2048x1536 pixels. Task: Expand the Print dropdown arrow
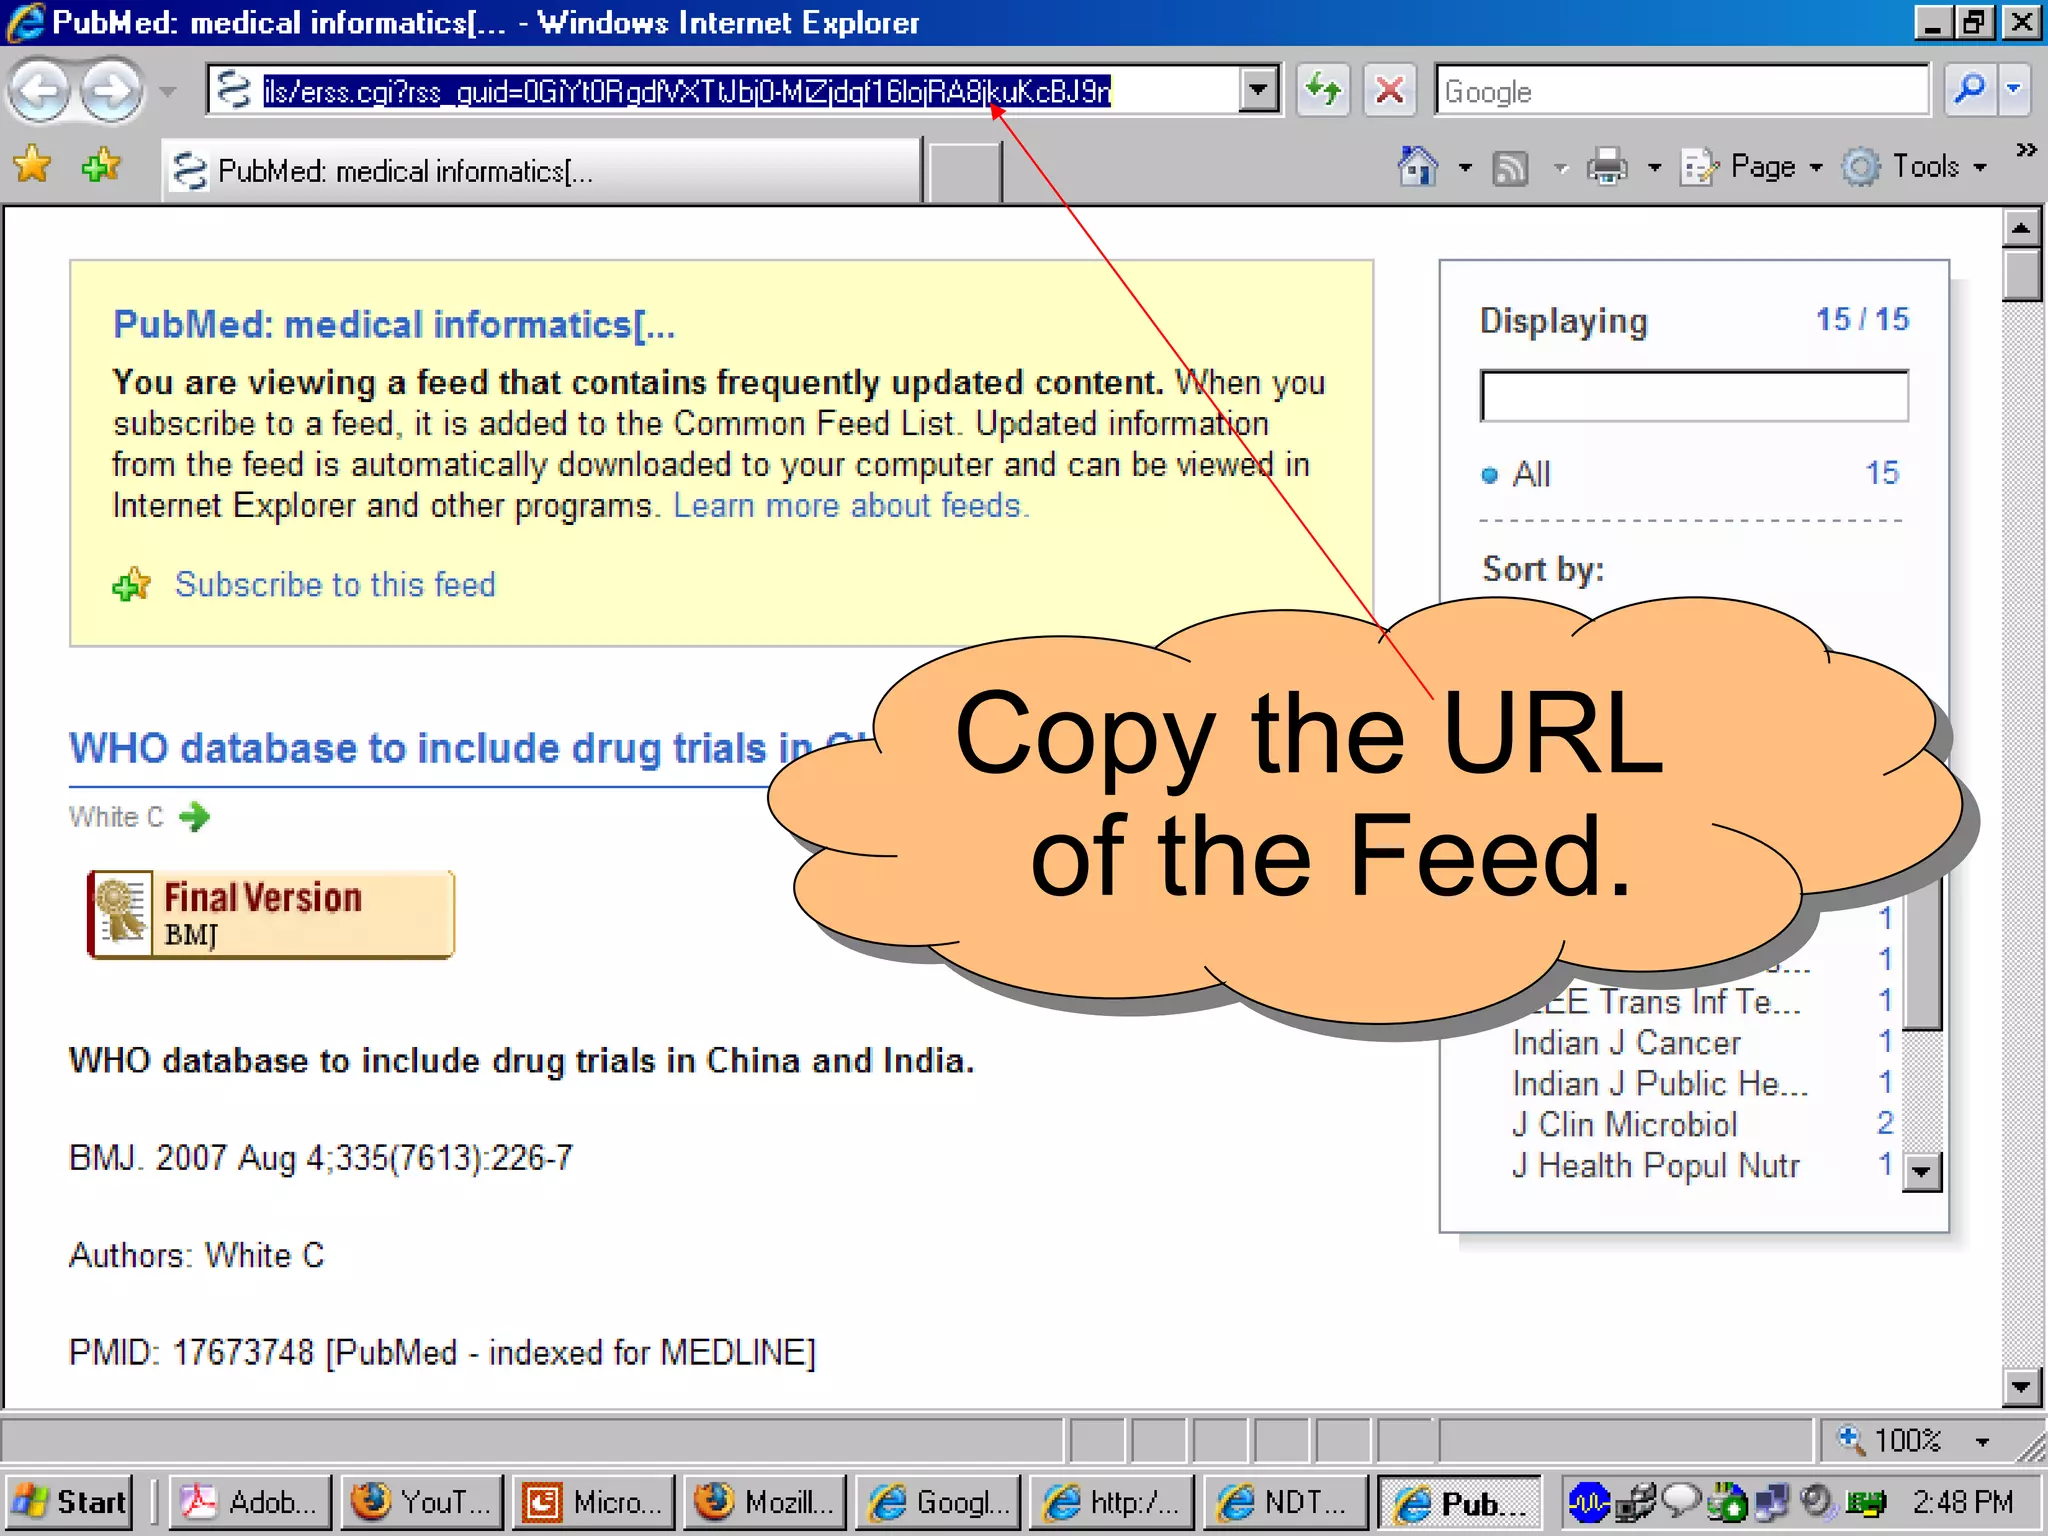tap(1654, 168)
